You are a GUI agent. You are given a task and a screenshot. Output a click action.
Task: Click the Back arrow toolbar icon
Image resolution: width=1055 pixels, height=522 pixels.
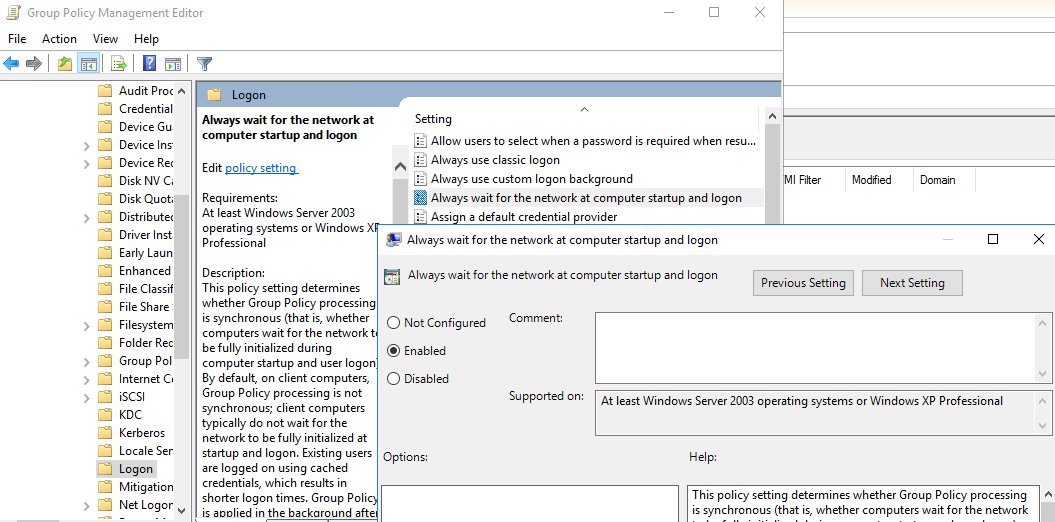(11, 64)
